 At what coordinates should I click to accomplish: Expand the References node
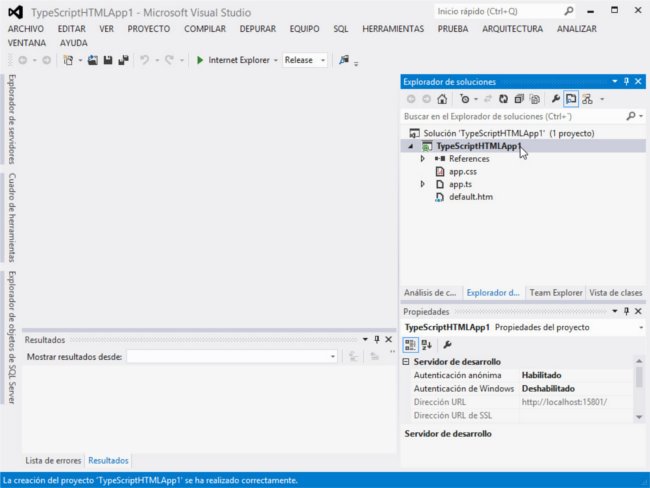pos(422,159)
